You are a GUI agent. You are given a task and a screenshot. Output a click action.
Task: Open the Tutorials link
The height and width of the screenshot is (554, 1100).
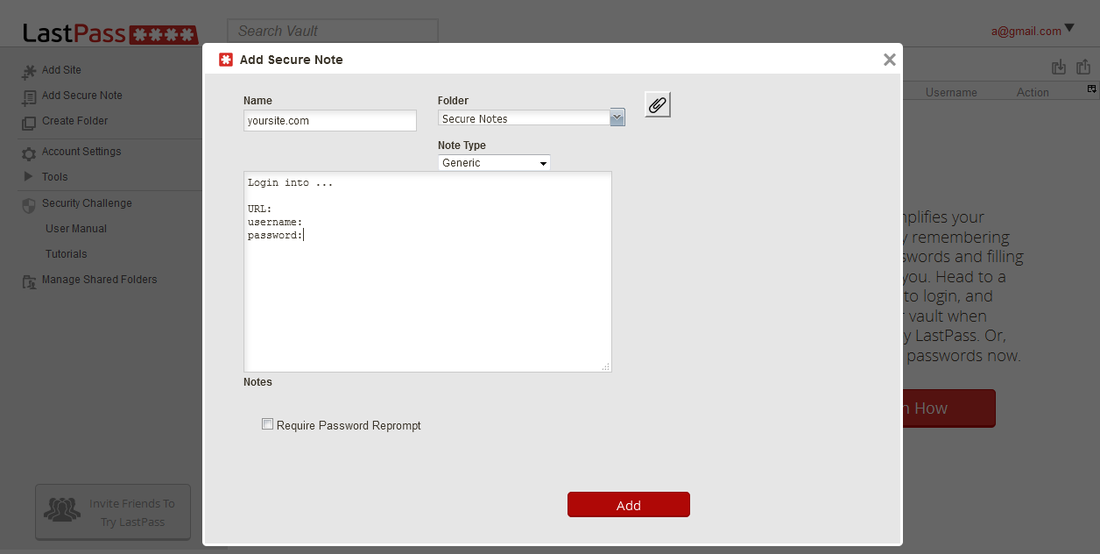click(67, 254)
